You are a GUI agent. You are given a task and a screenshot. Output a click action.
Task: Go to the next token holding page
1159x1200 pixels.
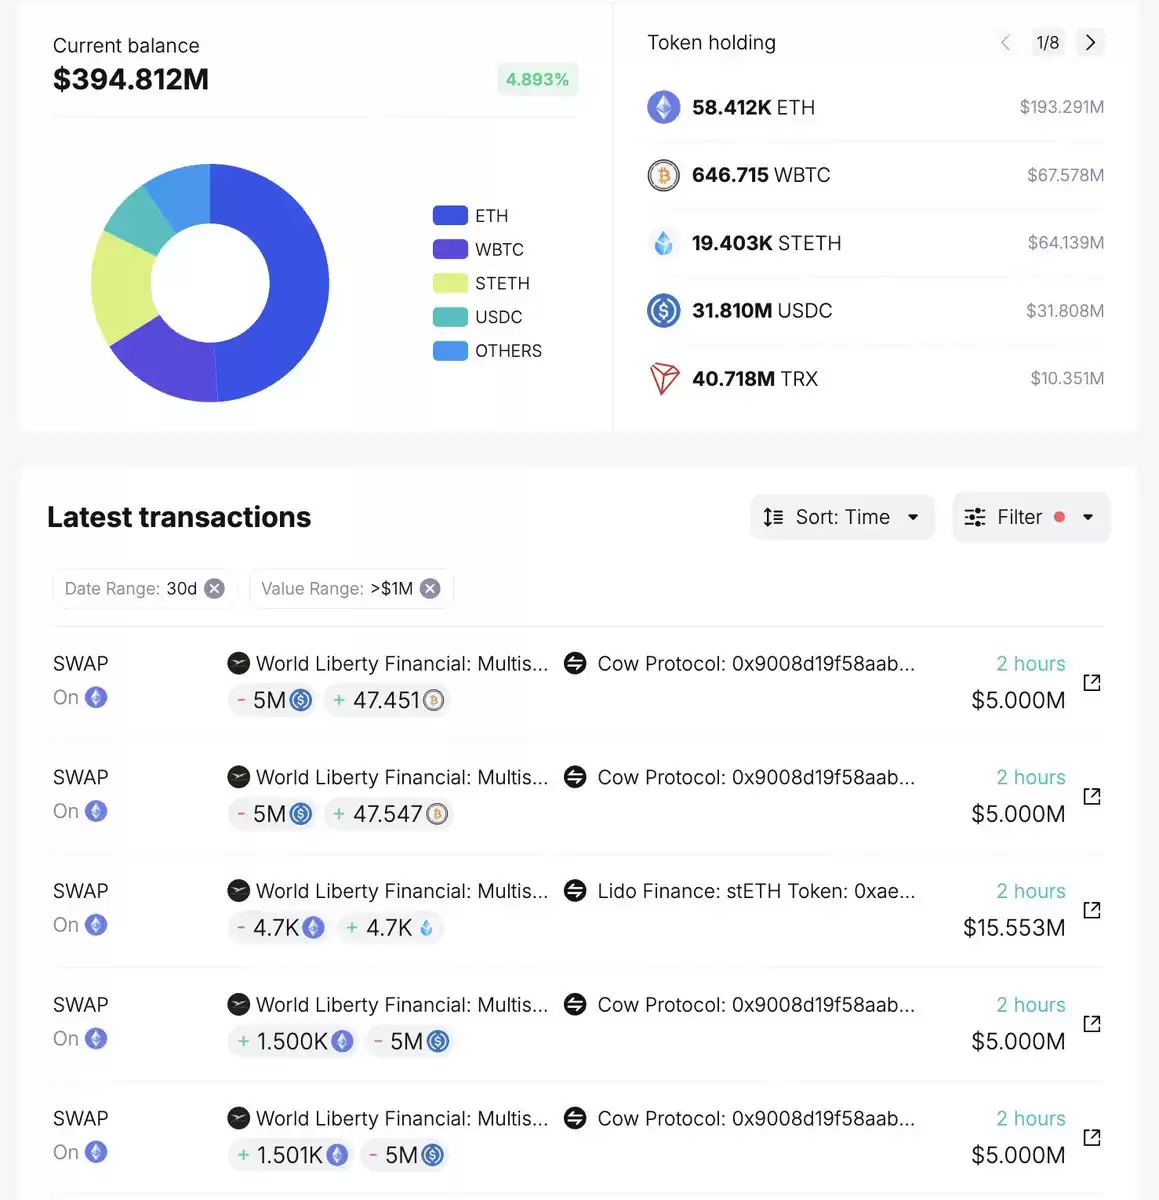click(x=1090, y=42)
